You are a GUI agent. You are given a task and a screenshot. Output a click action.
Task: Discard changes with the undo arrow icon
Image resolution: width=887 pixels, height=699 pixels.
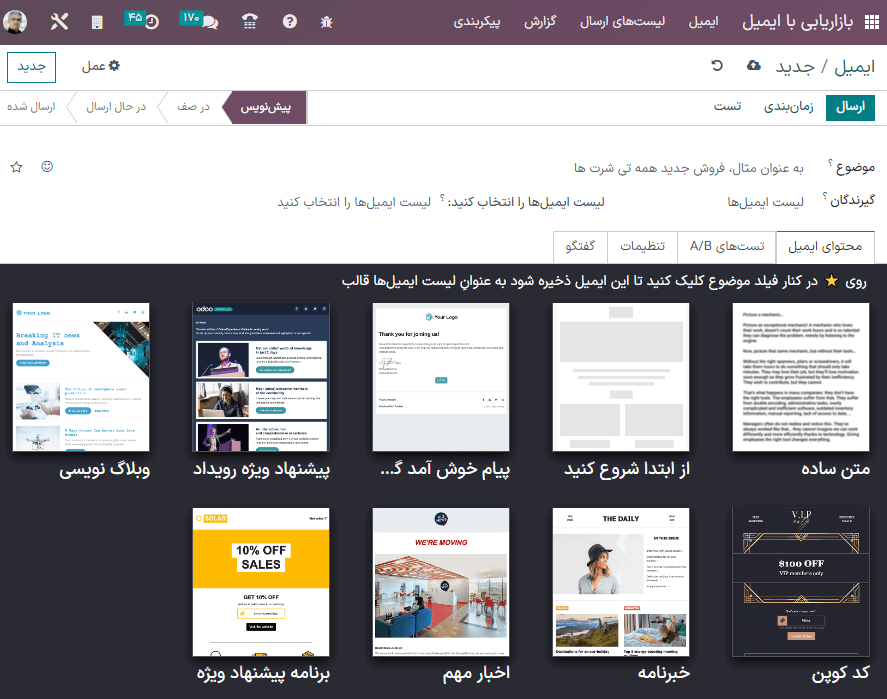click(717, 63)
